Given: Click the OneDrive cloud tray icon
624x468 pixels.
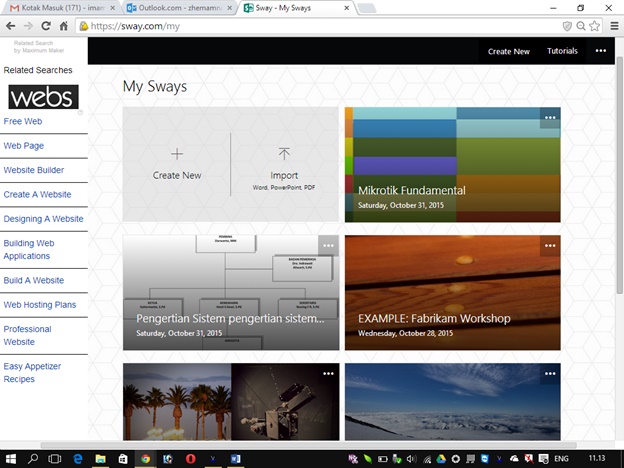Looking at the screenshot, I should pos(514,459).
